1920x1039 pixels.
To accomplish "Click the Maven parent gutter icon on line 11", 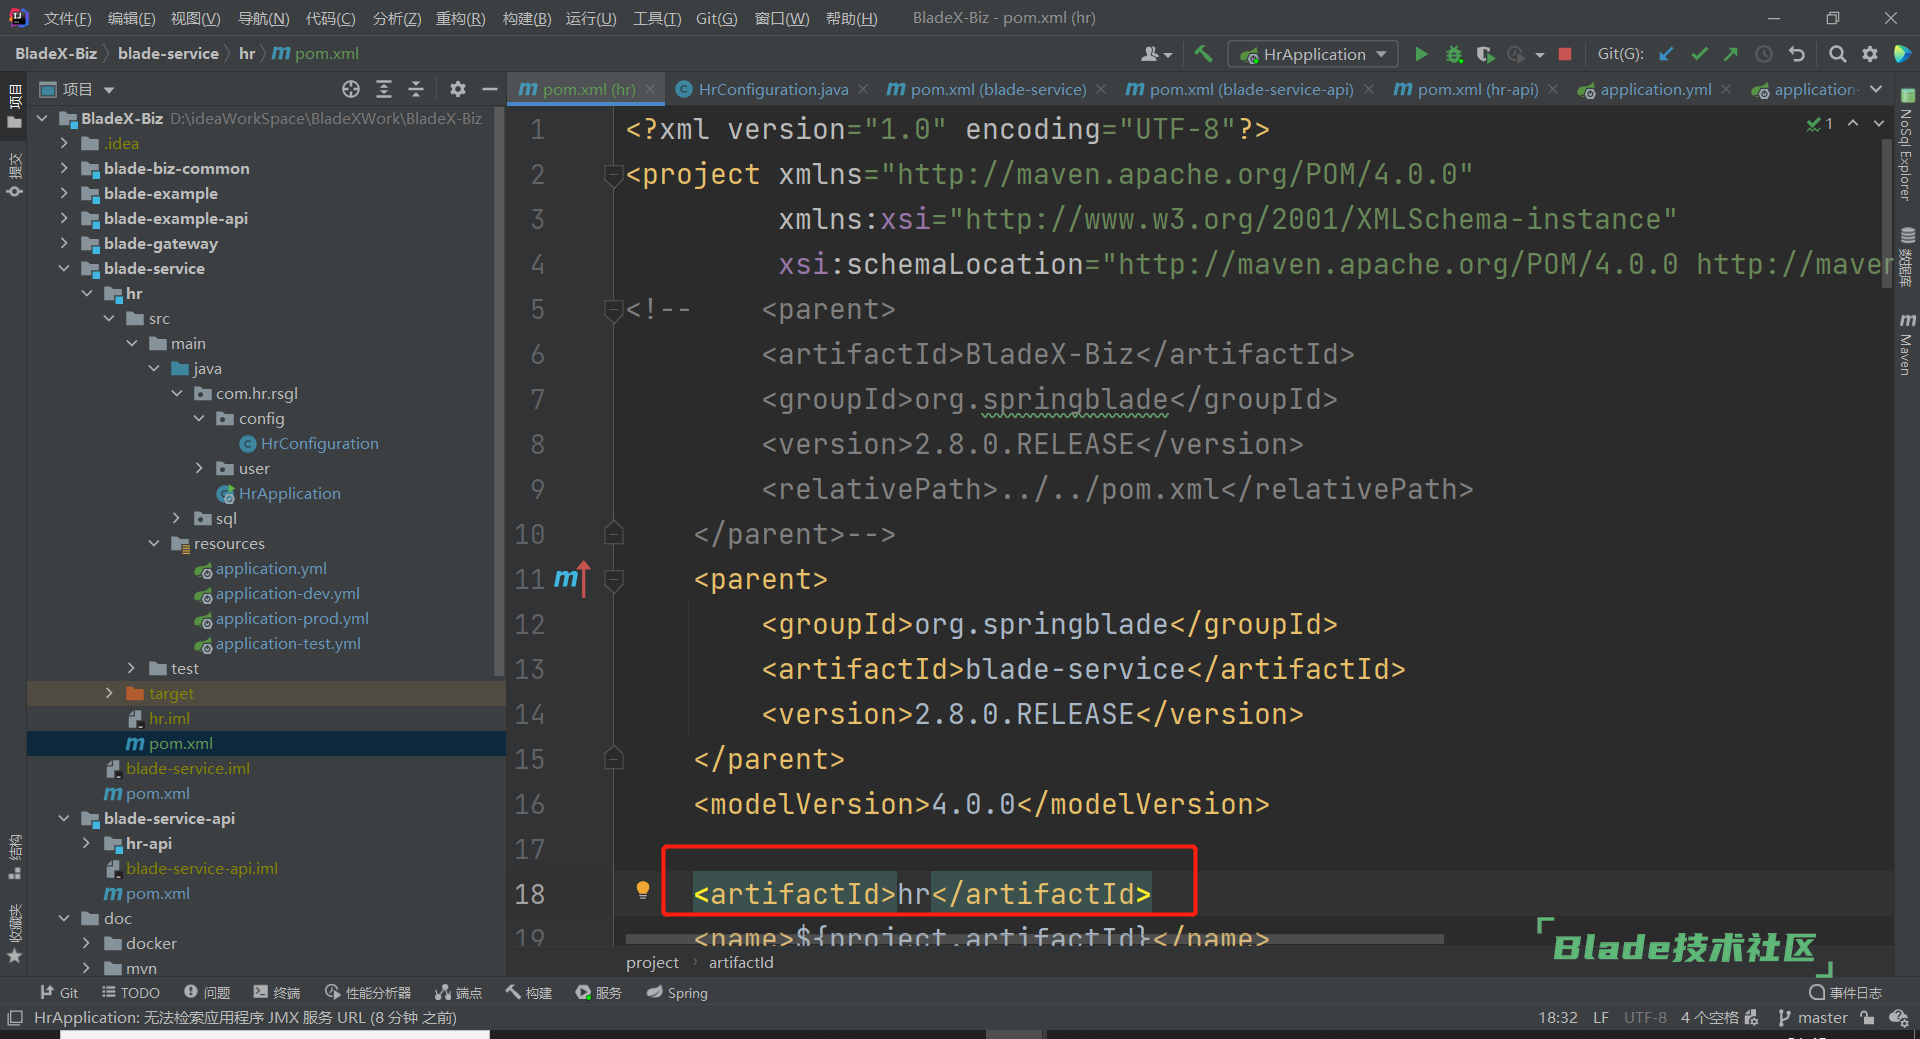I will point(572,578).
